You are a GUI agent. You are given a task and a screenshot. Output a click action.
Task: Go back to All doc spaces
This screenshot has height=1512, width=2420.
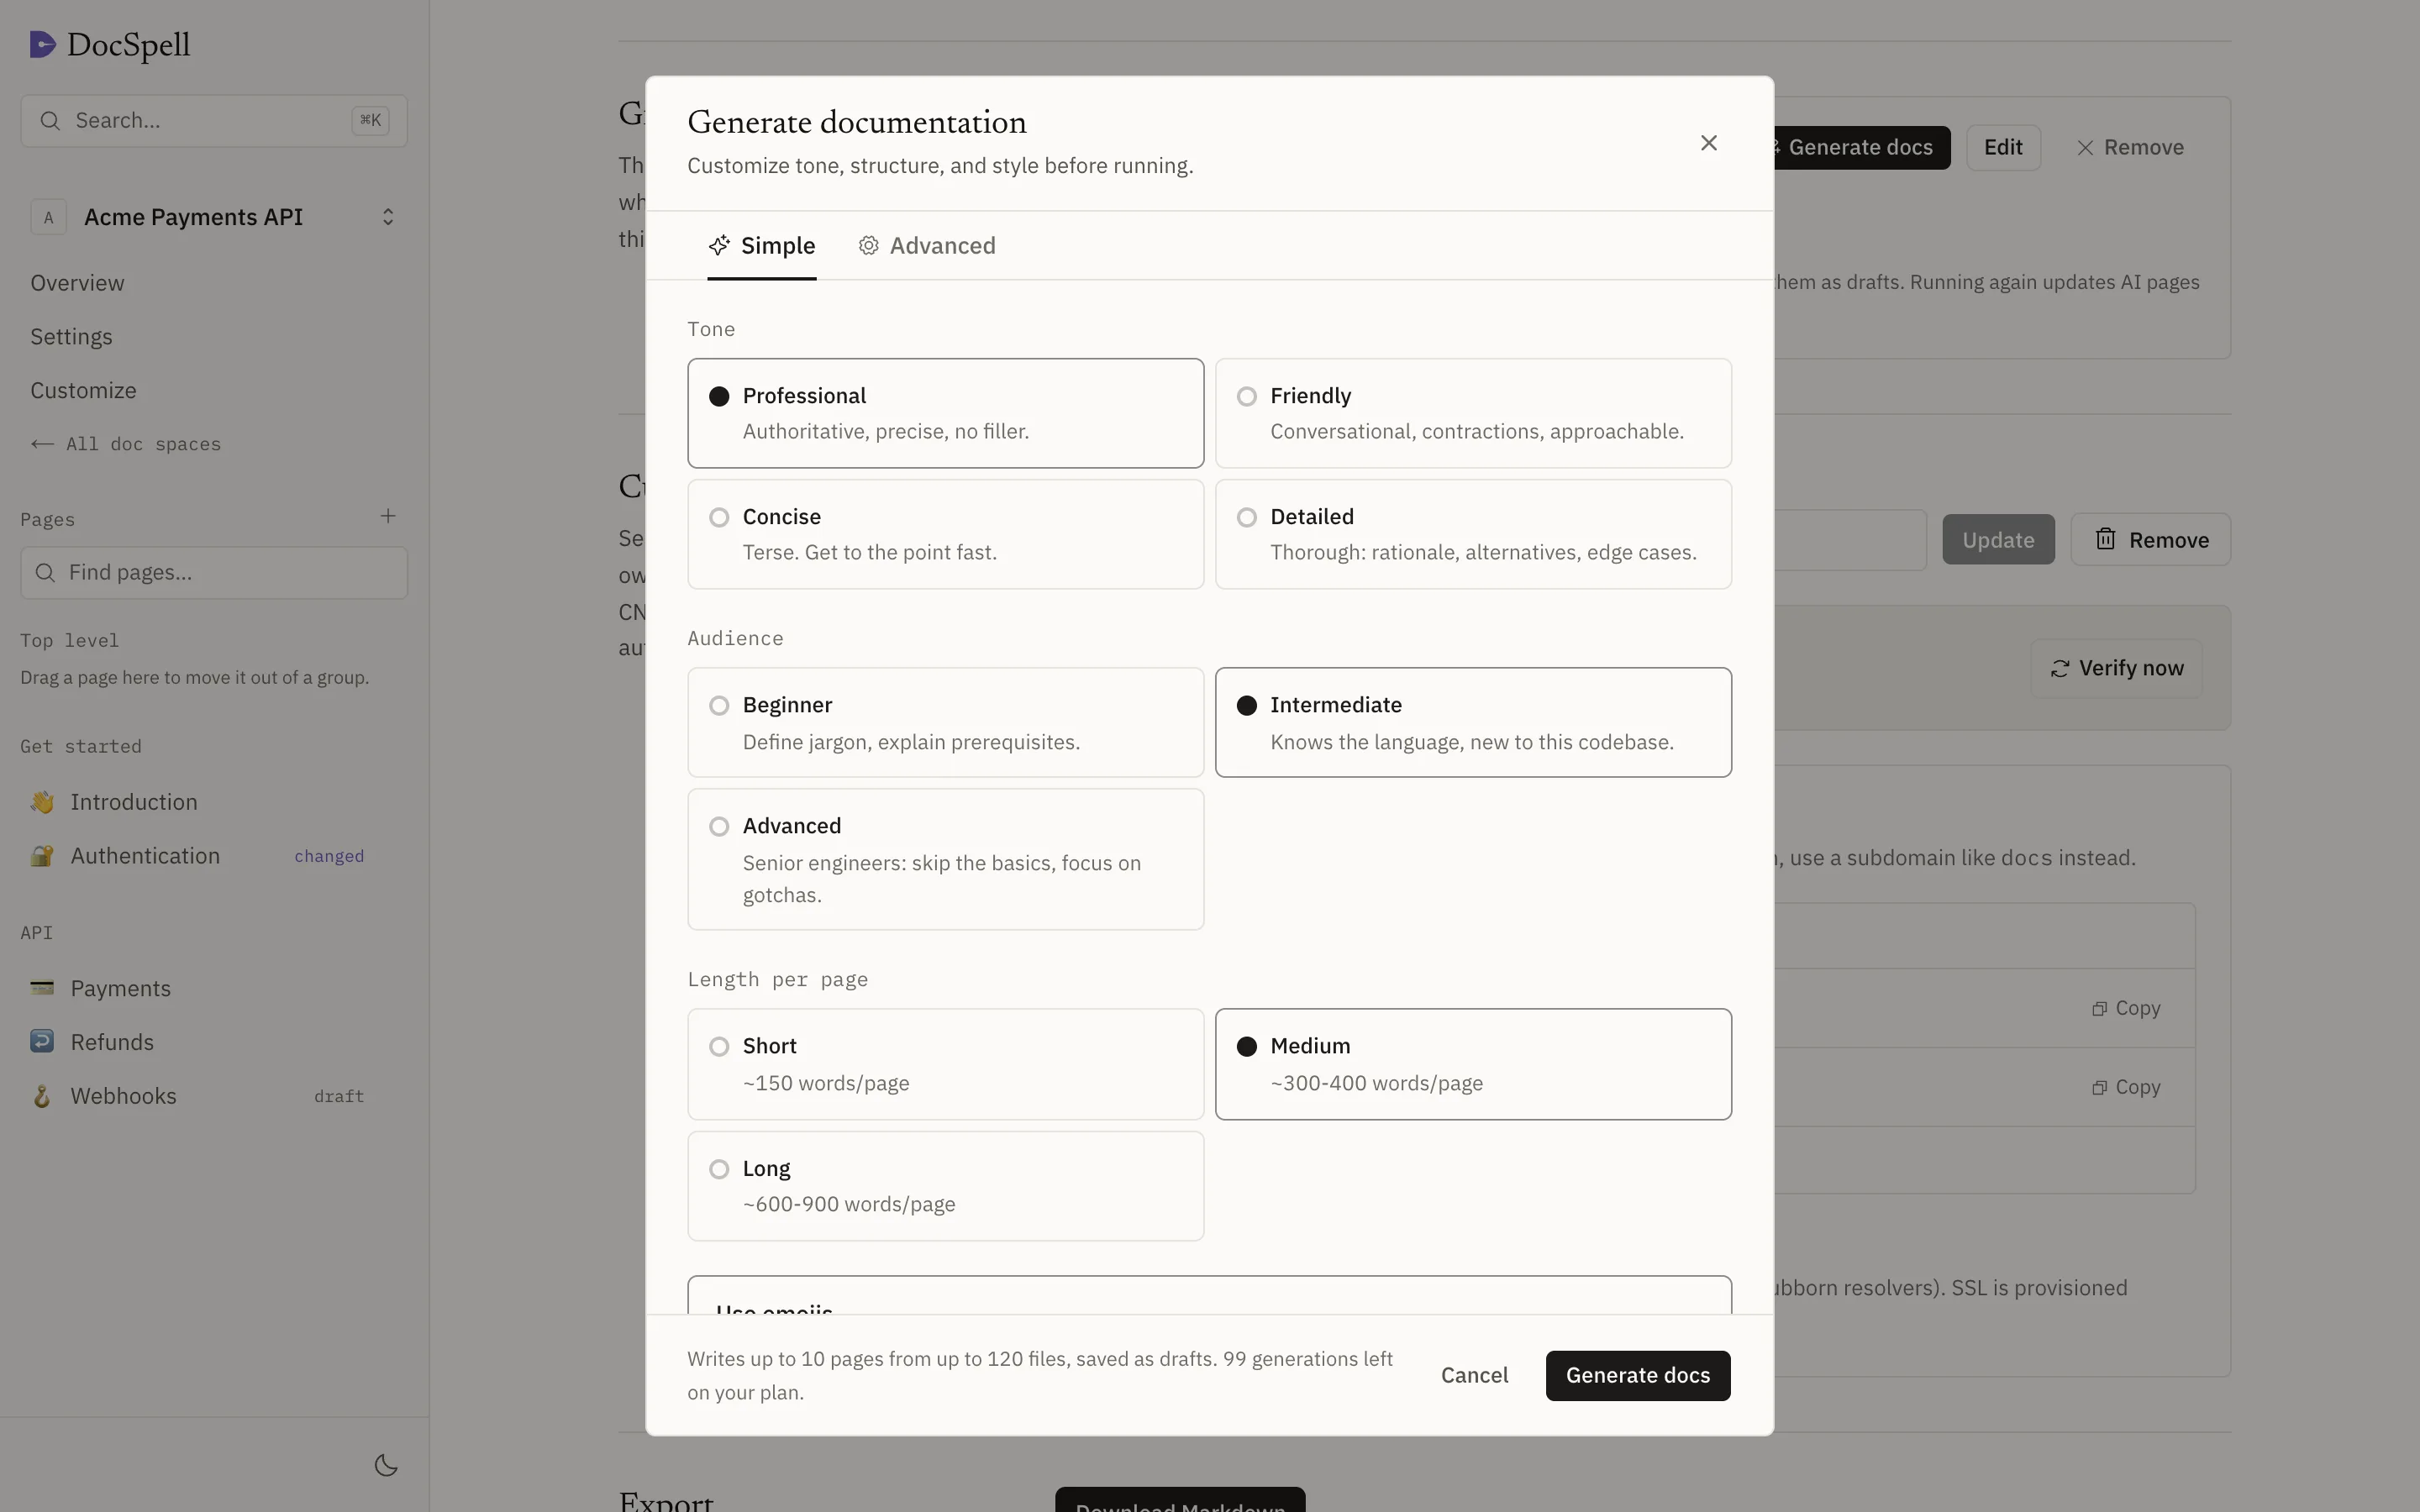tap(125, 444)
